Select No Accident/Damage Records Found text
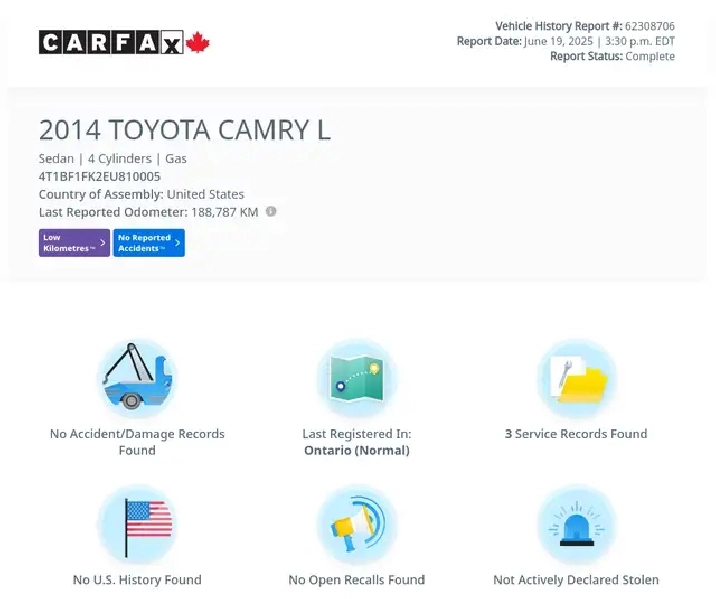The height and width of the screenshot is (599, 716). (x=137, y=442)
